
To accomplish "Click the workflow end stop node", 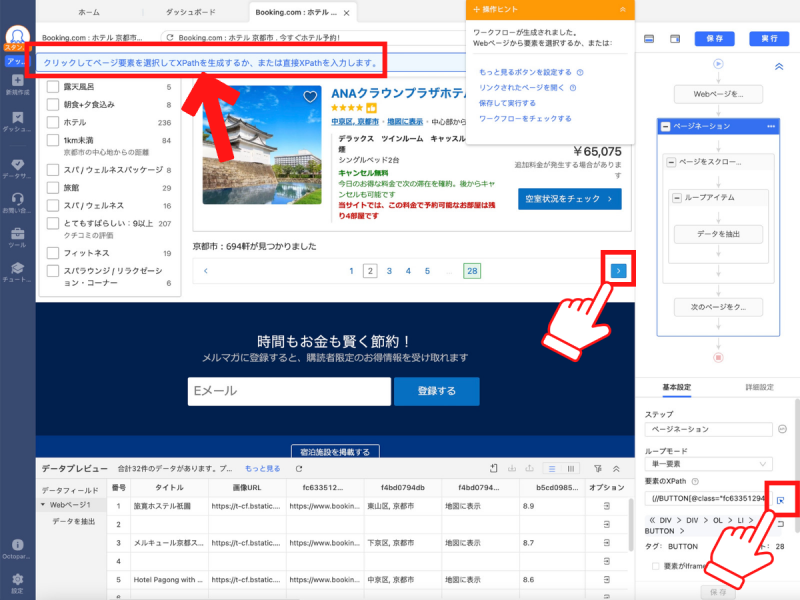I will 718,357.
